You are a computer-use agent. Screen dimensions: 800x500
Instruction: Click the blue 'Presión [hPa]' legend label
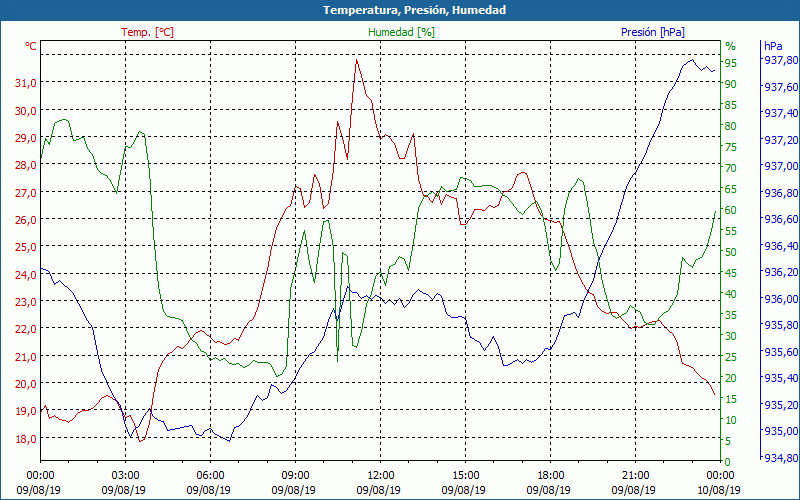(x=653, y=32)
